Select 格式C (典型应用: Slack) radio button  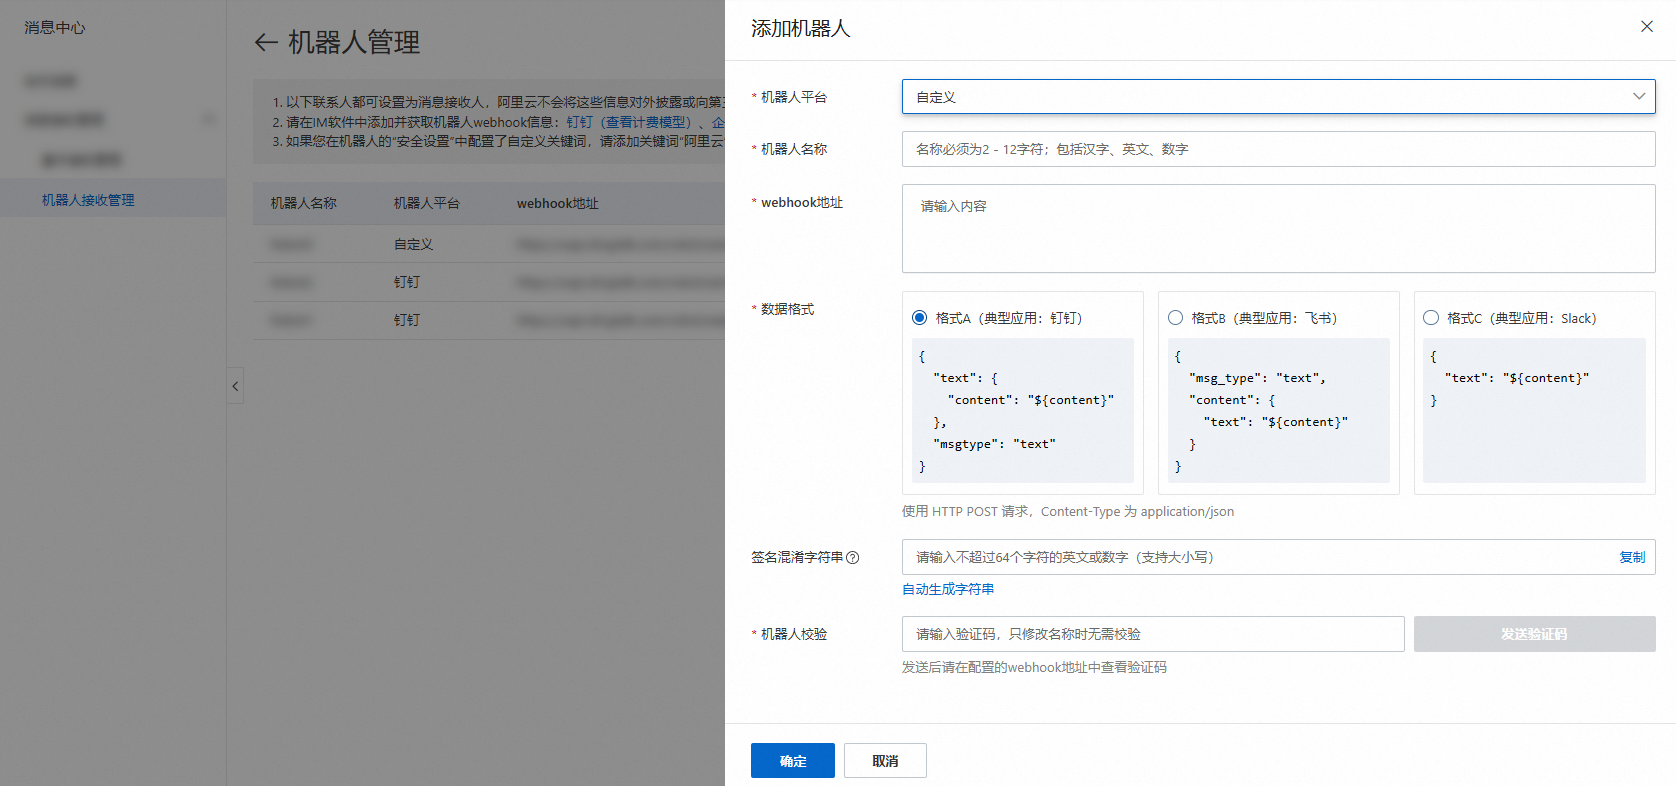[x=1431, y=318]
